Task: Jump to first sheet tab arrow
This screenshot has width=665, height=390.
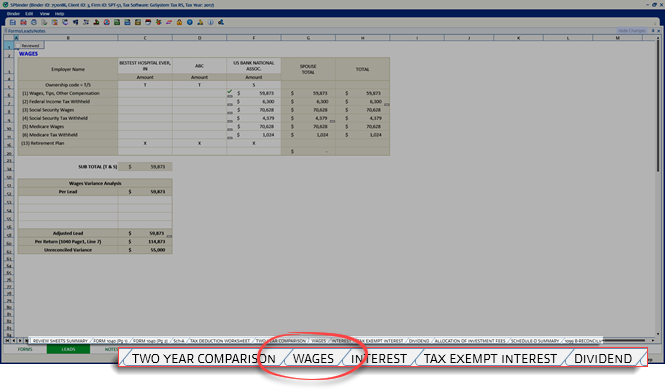Action: coord(7,340)
